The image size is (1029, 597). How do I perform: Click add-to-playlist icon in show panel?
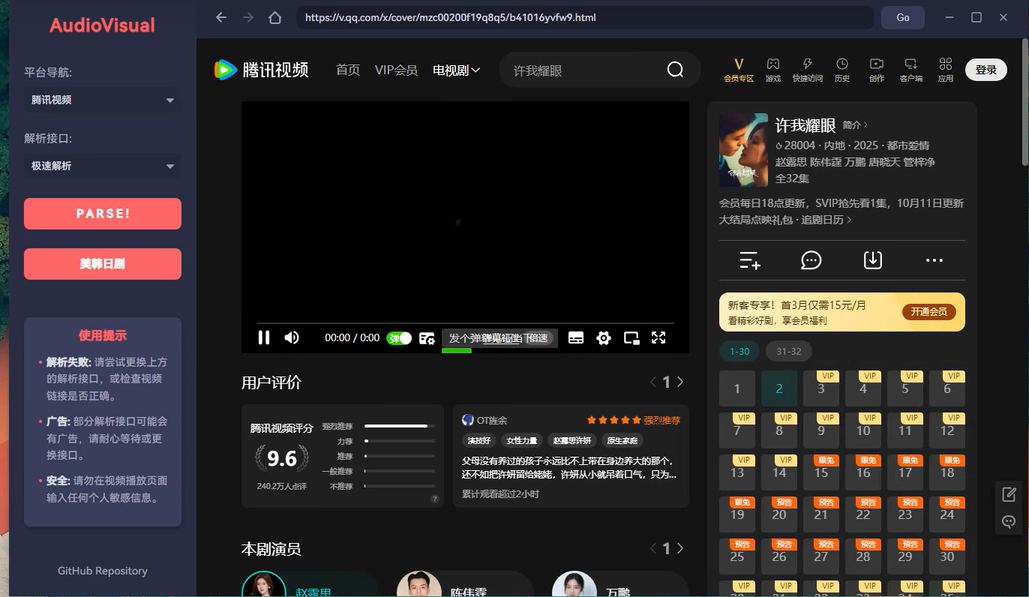click(x=750, y=260)
